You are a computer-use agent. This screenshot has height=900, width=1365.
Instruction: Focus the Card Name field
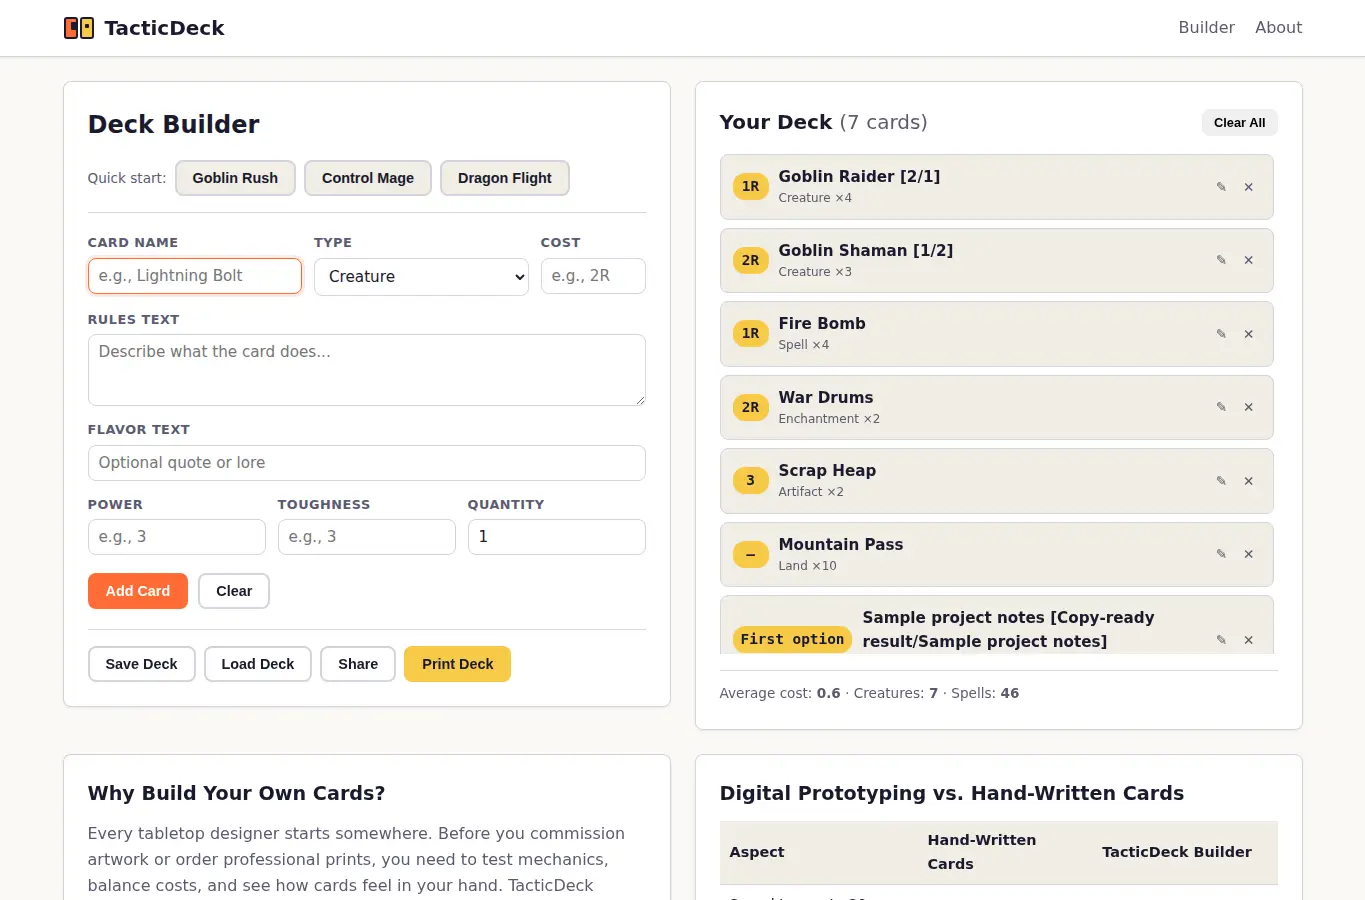[195, 276]
